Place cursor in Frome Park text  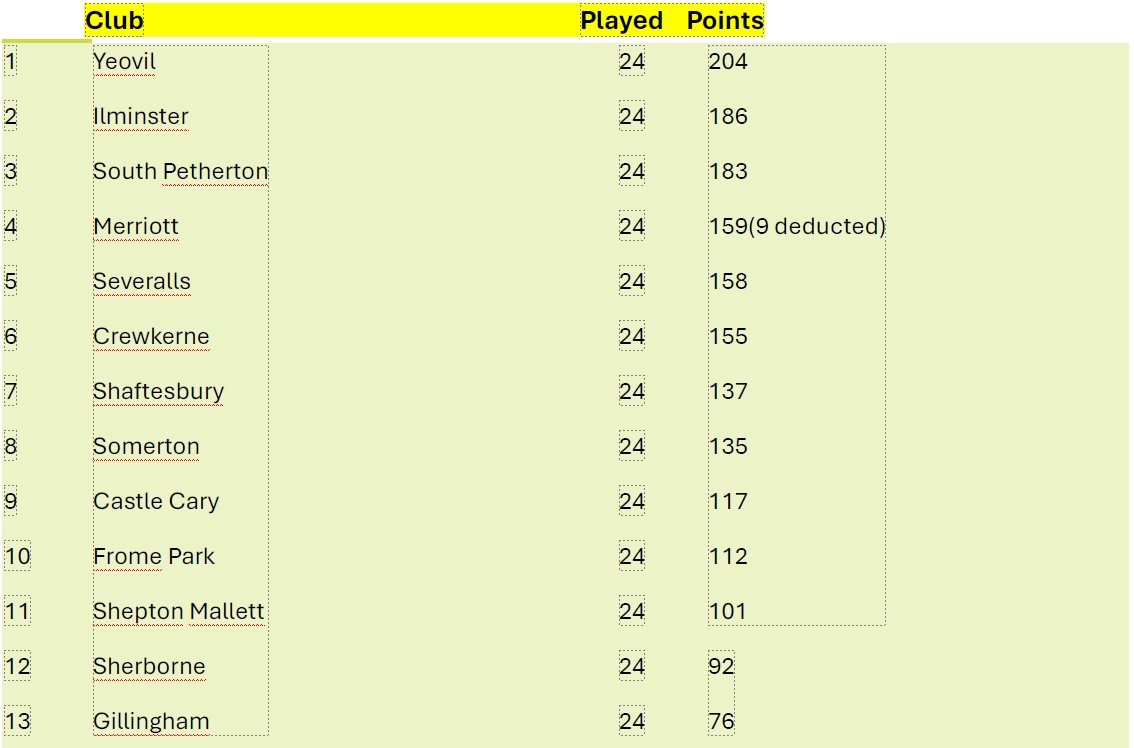[154, 557]
